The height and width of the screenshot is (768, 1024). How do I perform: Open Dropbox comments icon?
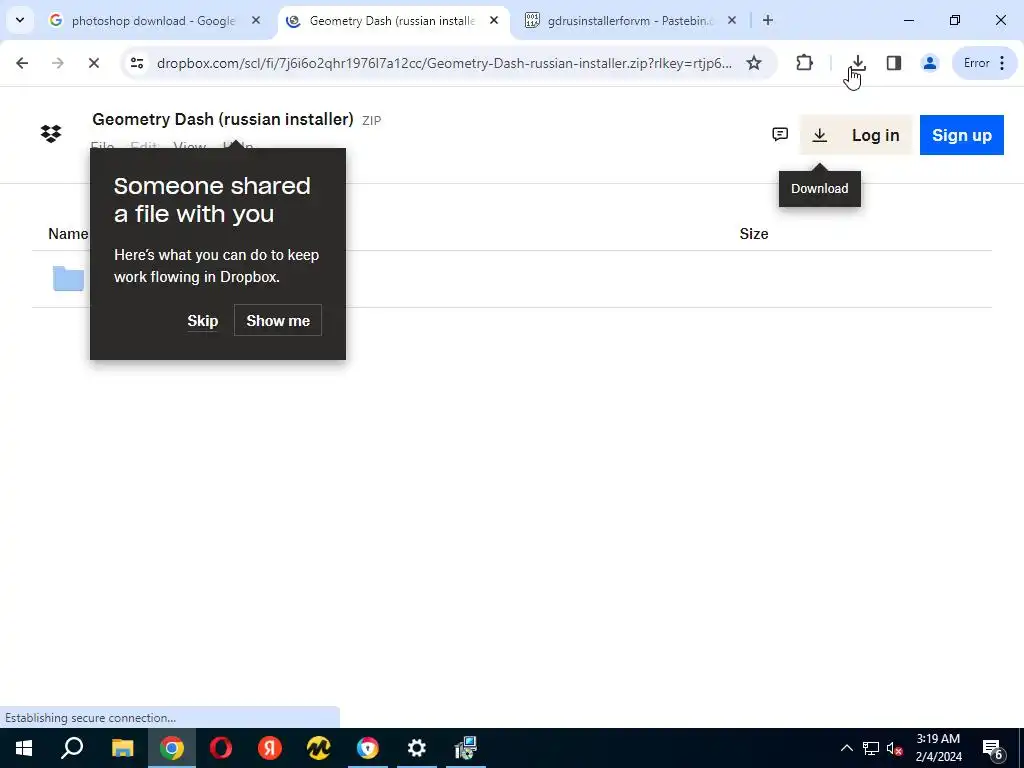(780, 135)
